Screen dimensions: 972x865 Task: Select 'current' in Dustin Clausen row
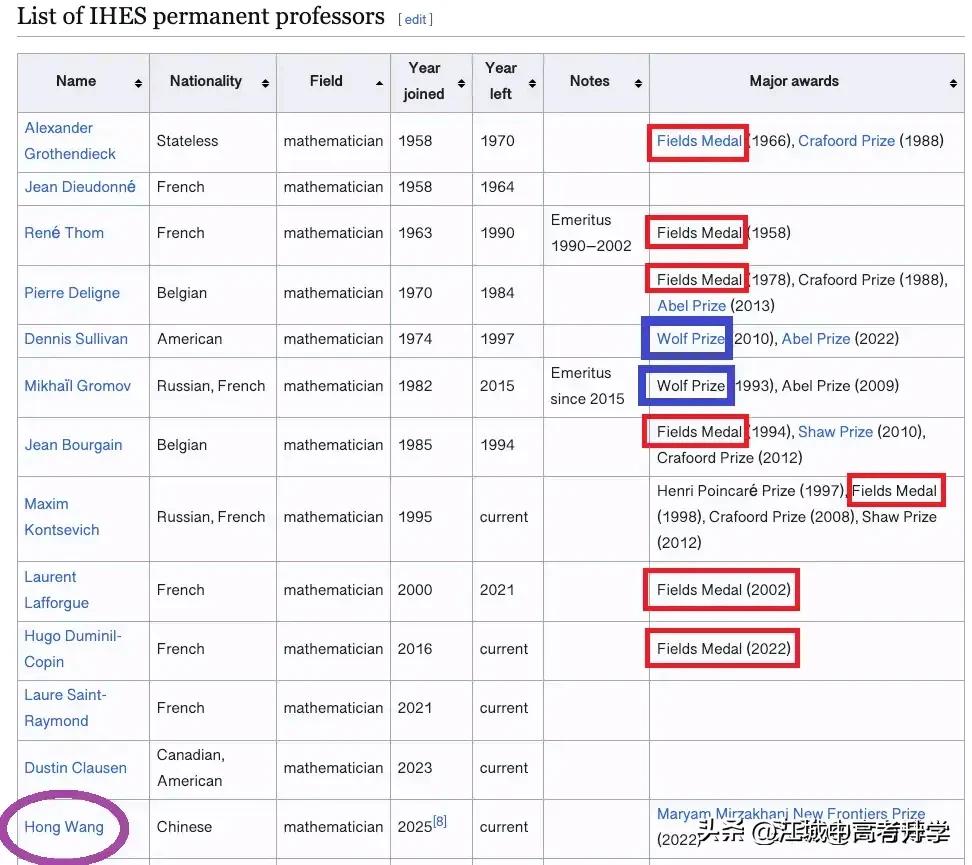coord(503,768)
